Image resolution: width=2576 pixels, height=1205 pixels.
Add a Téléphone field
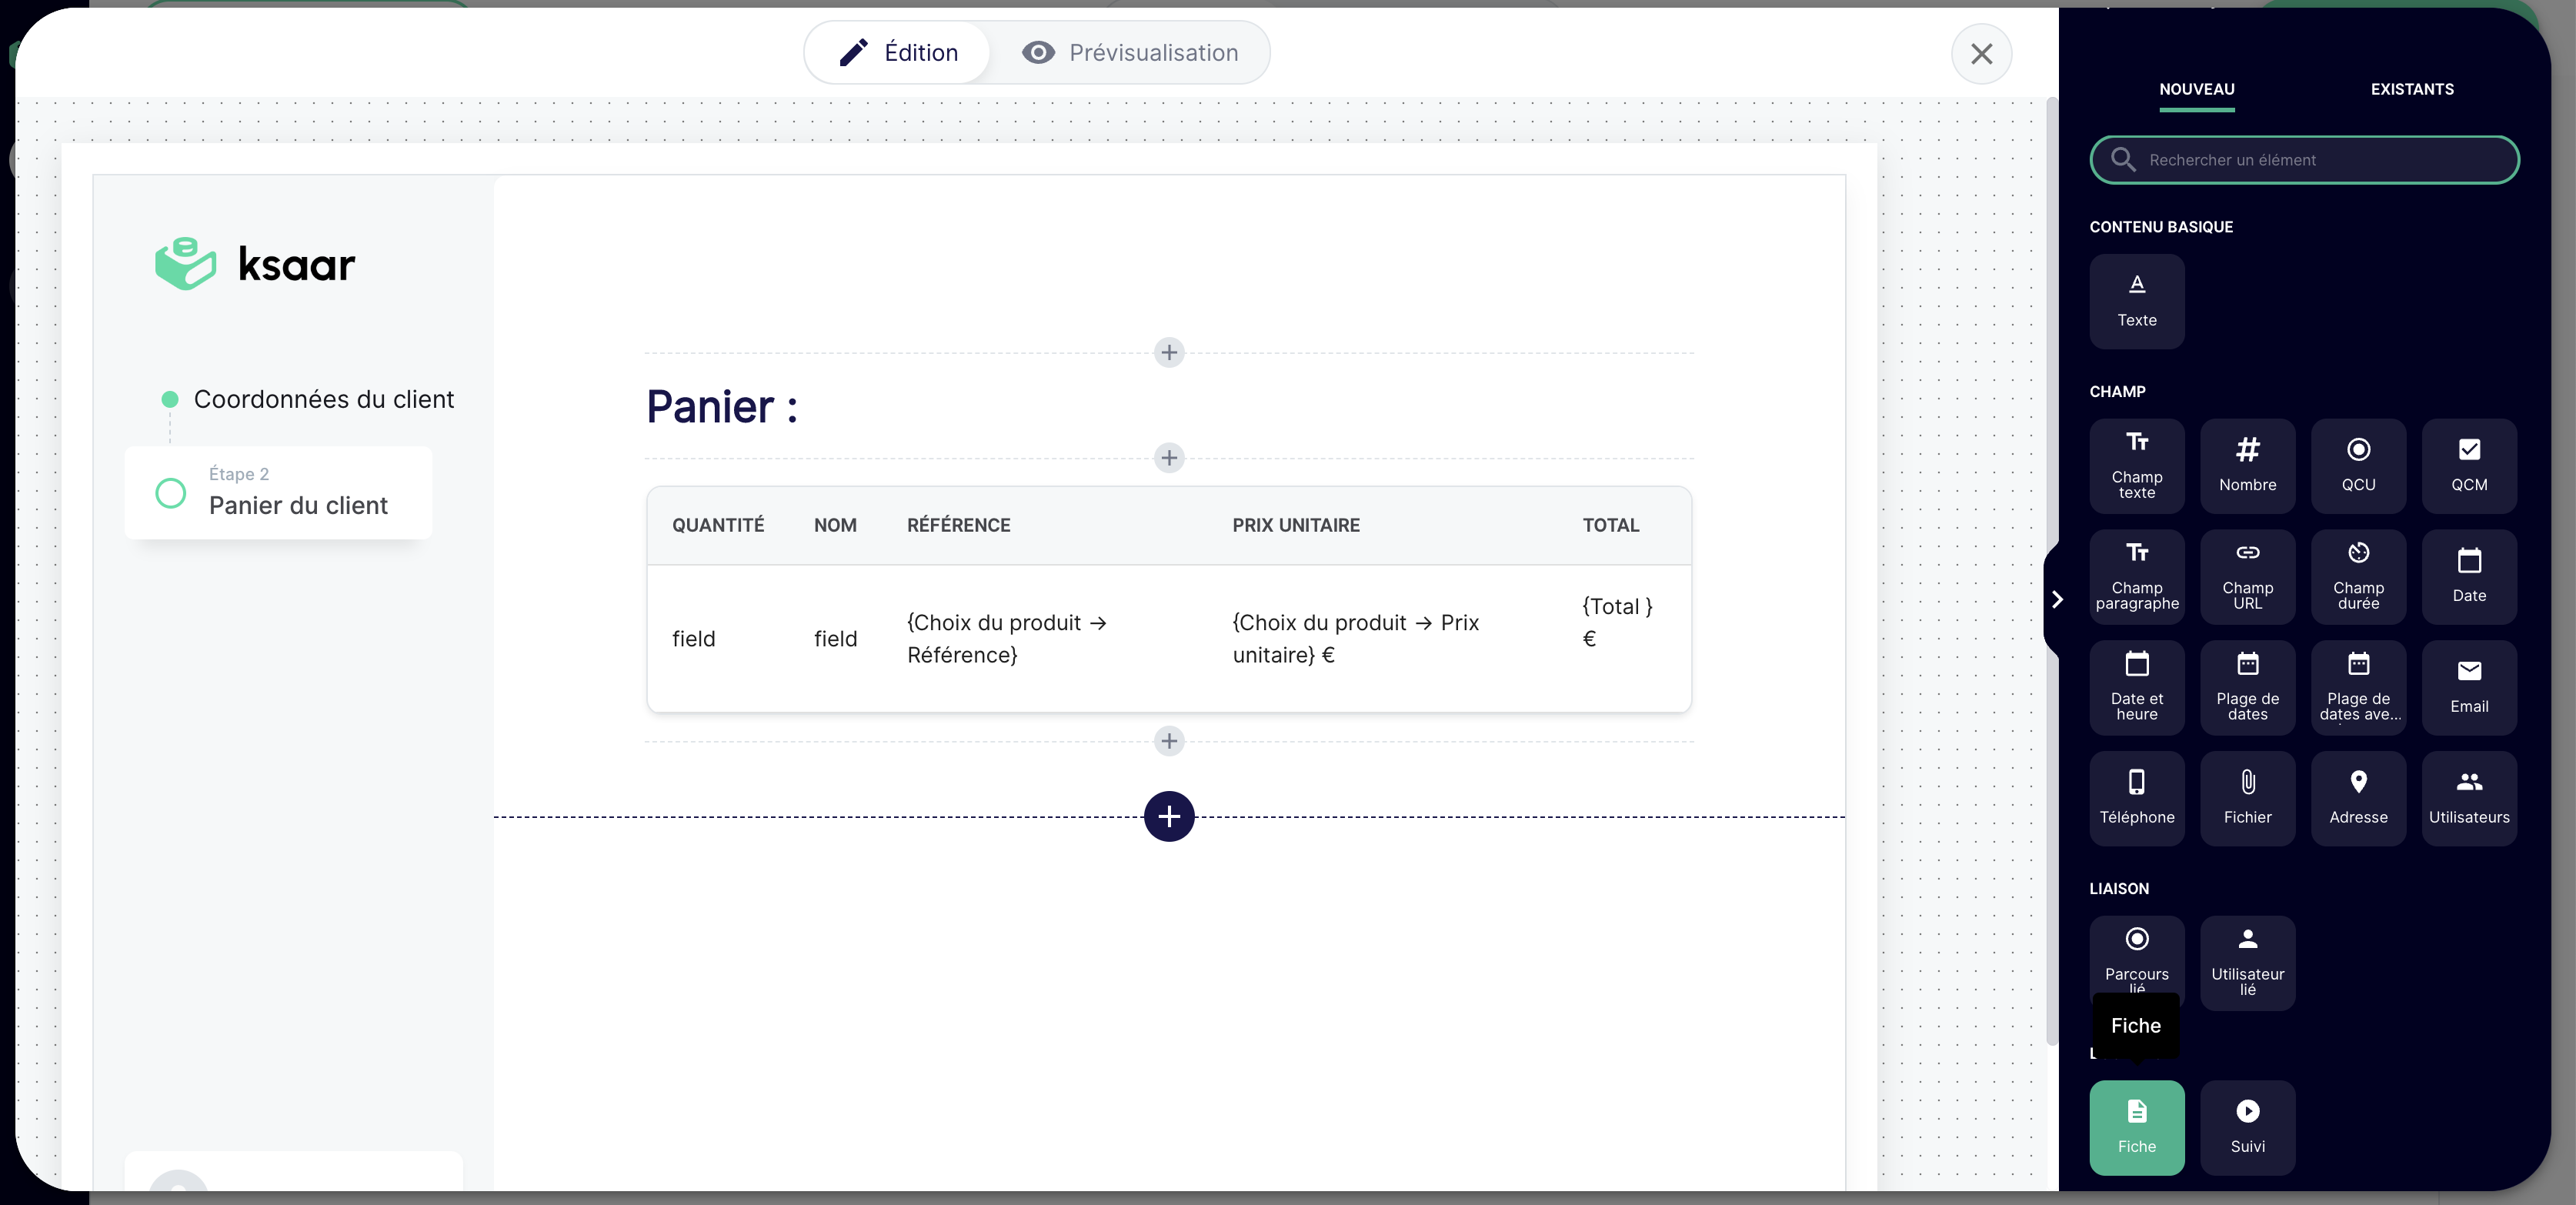pos(2136,799)
